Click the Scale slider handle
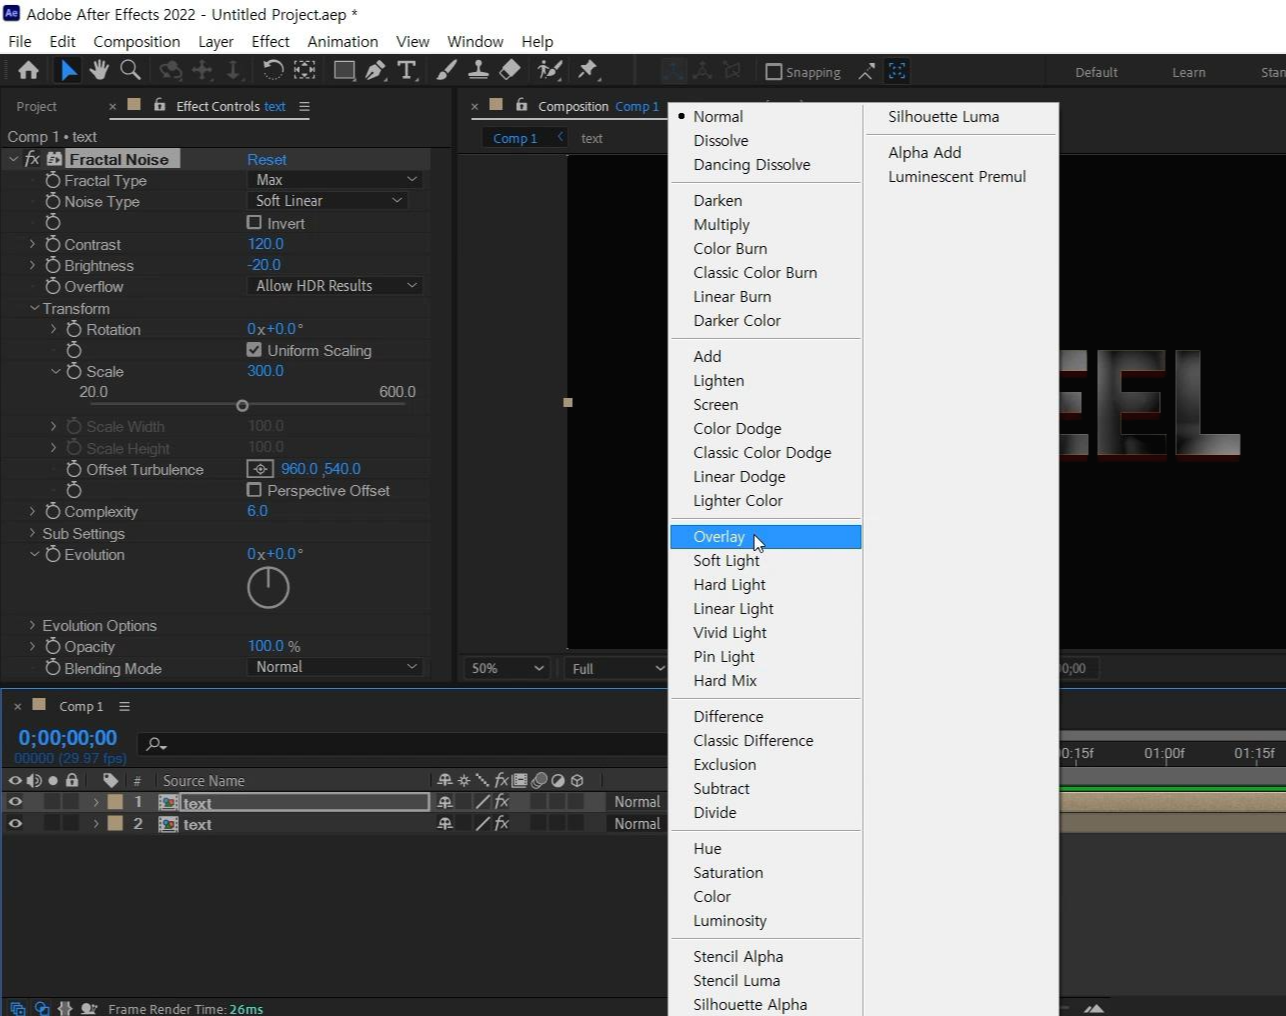The image size is (1286, 1016). (x=242, y=406)
